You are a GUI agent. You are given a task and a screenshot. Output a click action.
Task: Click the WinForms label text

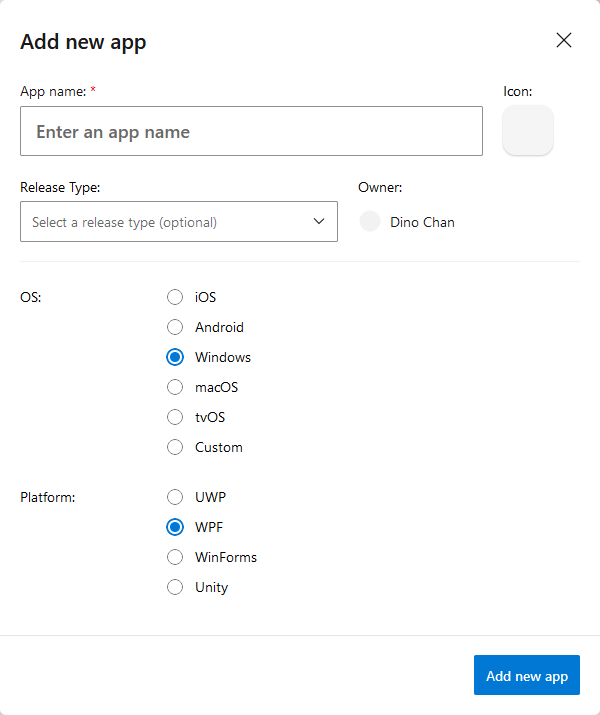(226, 557)
